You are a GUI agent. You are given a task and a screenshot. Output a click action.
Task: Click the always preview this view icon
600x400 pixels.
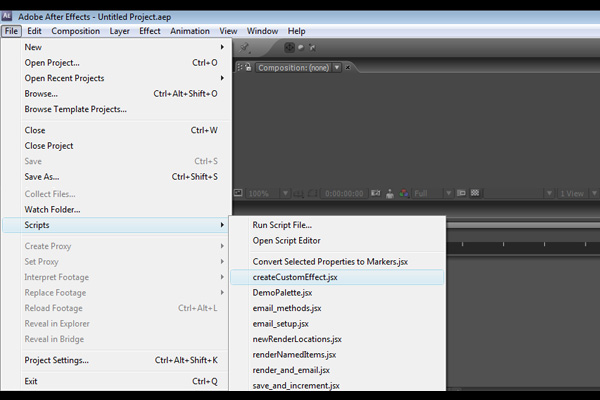click(238, 193)
